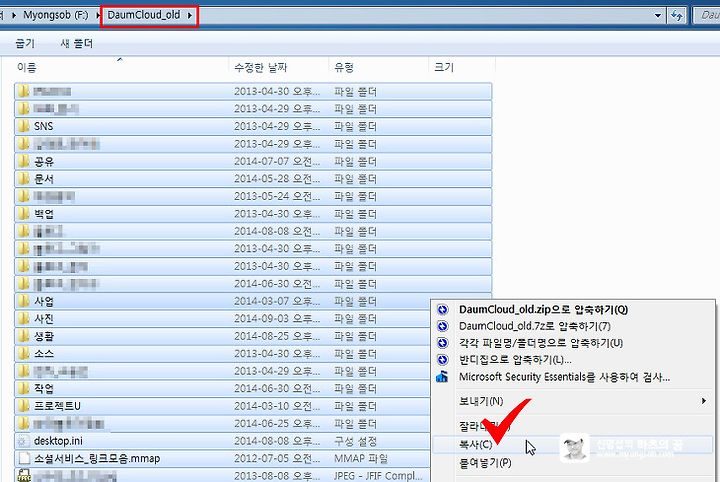Click the Bandizip icon beside DaumCloud_old.zip compress entry

tap(442, 309)
